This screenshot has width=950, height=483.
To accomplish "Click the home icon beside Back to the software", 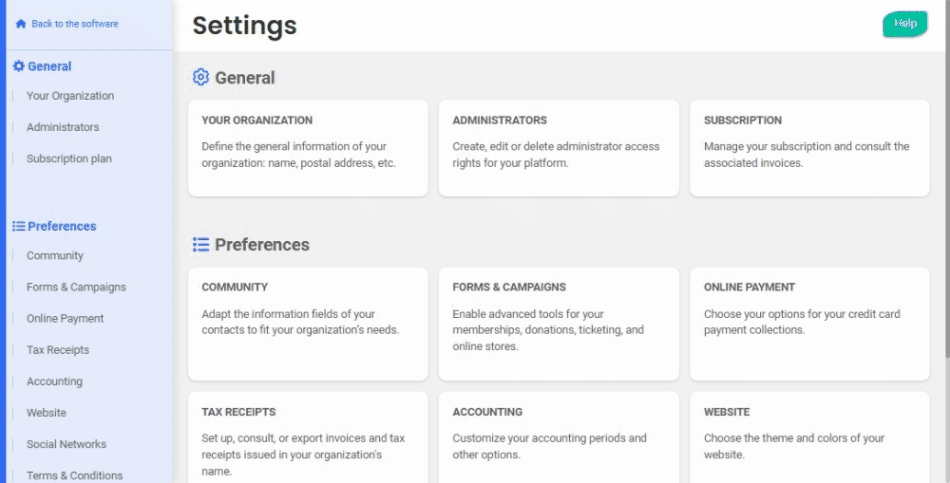I will (21, 24).
